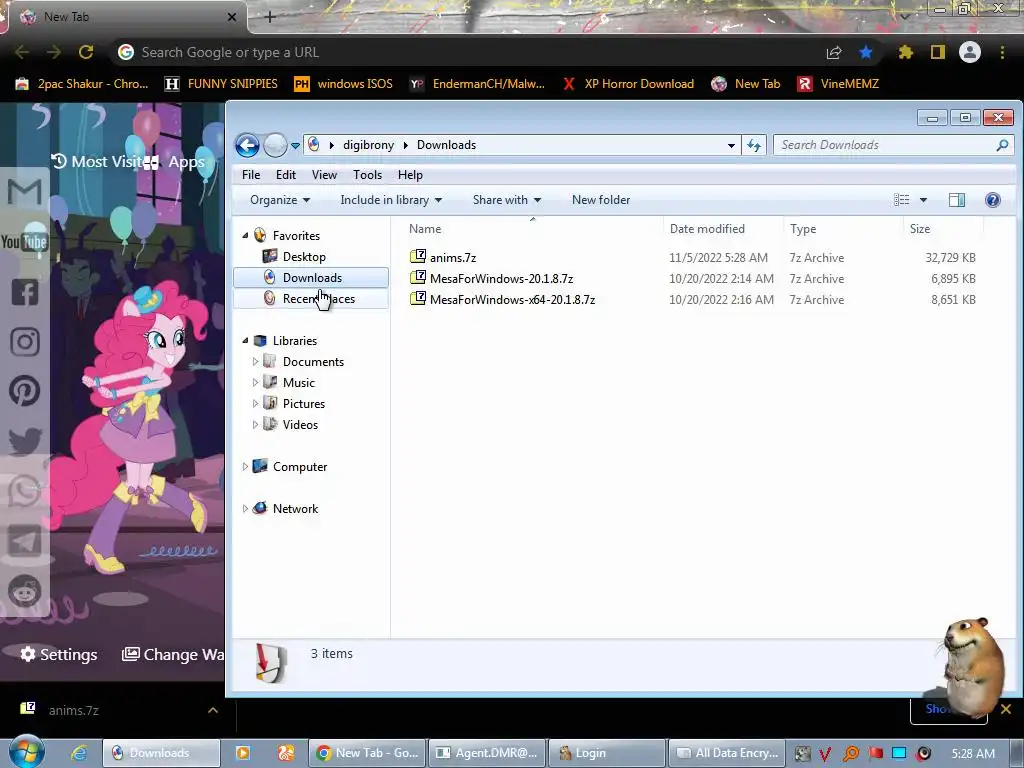The width and height of the screenshot is (1024, 768).
Task: Open the Instagram sidebar shortcut
Action: pyautogui.click(x=25, y=342)
